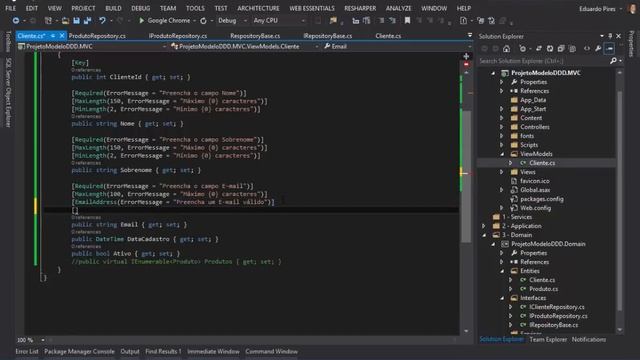Switch to the Team Explorer tab

(x=548, y=340)
